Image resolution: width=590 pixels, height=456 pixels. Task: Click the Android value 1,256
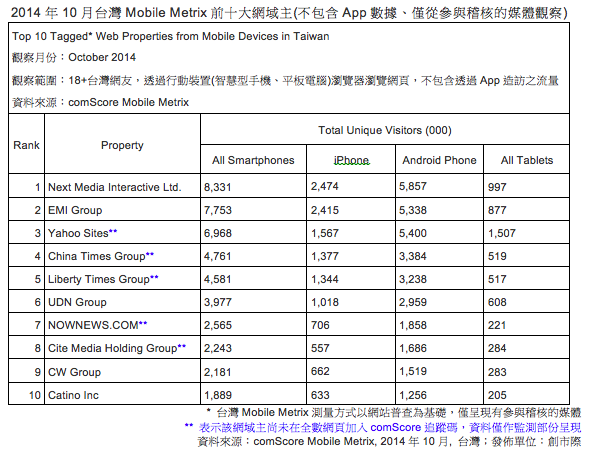pos(413,395)
